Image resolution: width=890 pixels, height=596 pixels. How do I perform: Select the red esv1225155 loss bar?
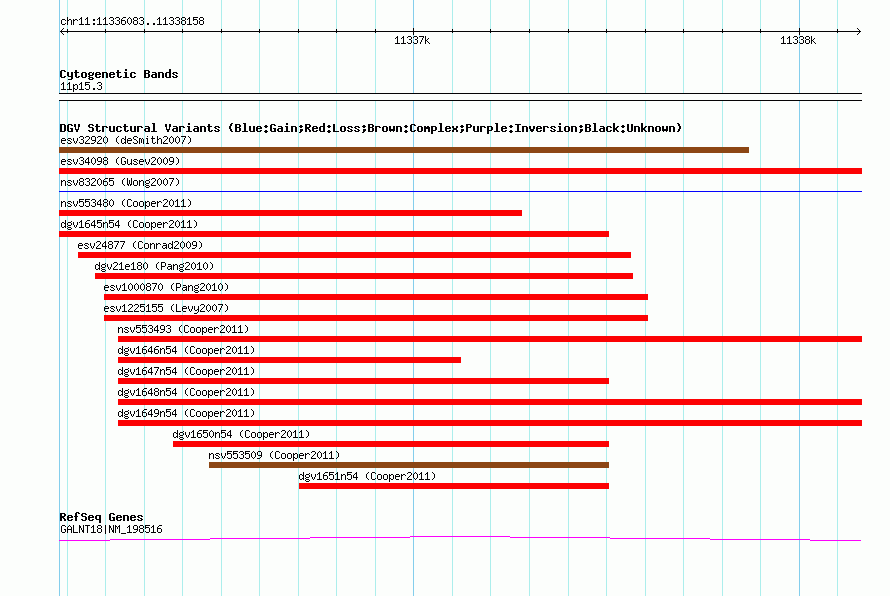pyautogui.click(x=376, y=318)
